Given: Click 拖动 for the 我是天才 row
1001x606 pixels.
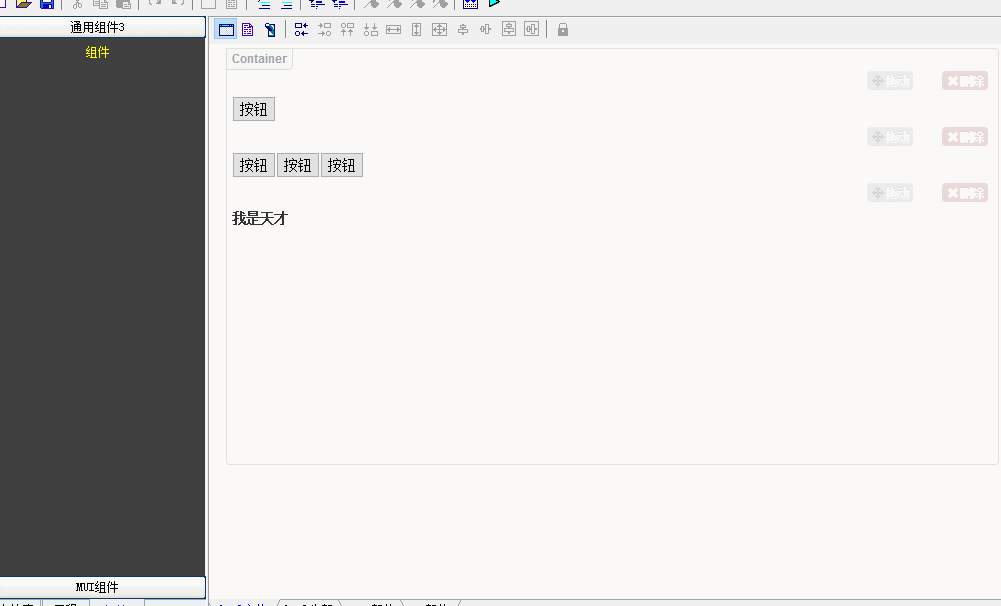Looking at the screenshot, I should 890,193.
